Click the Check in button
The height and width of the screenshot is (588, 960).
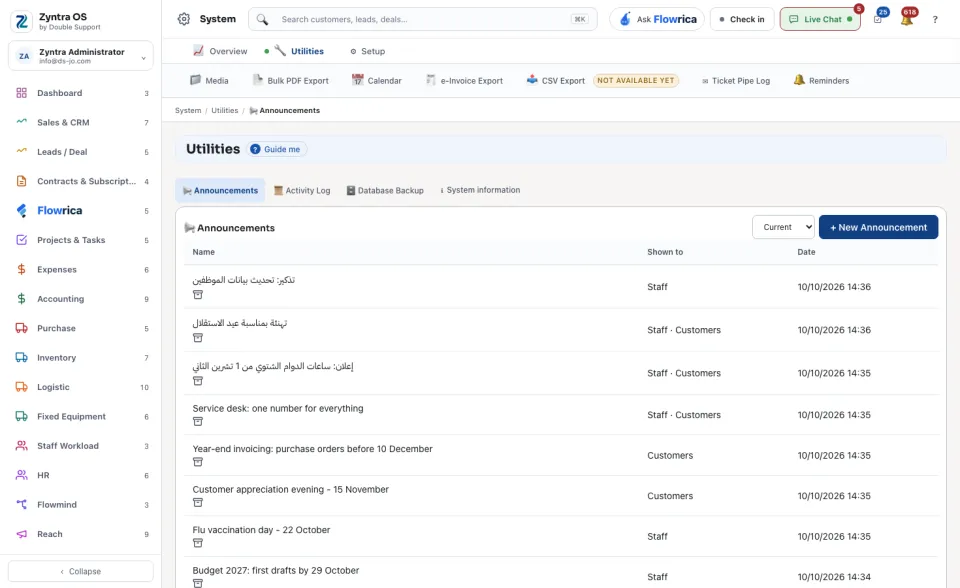(x=742, y=20)
